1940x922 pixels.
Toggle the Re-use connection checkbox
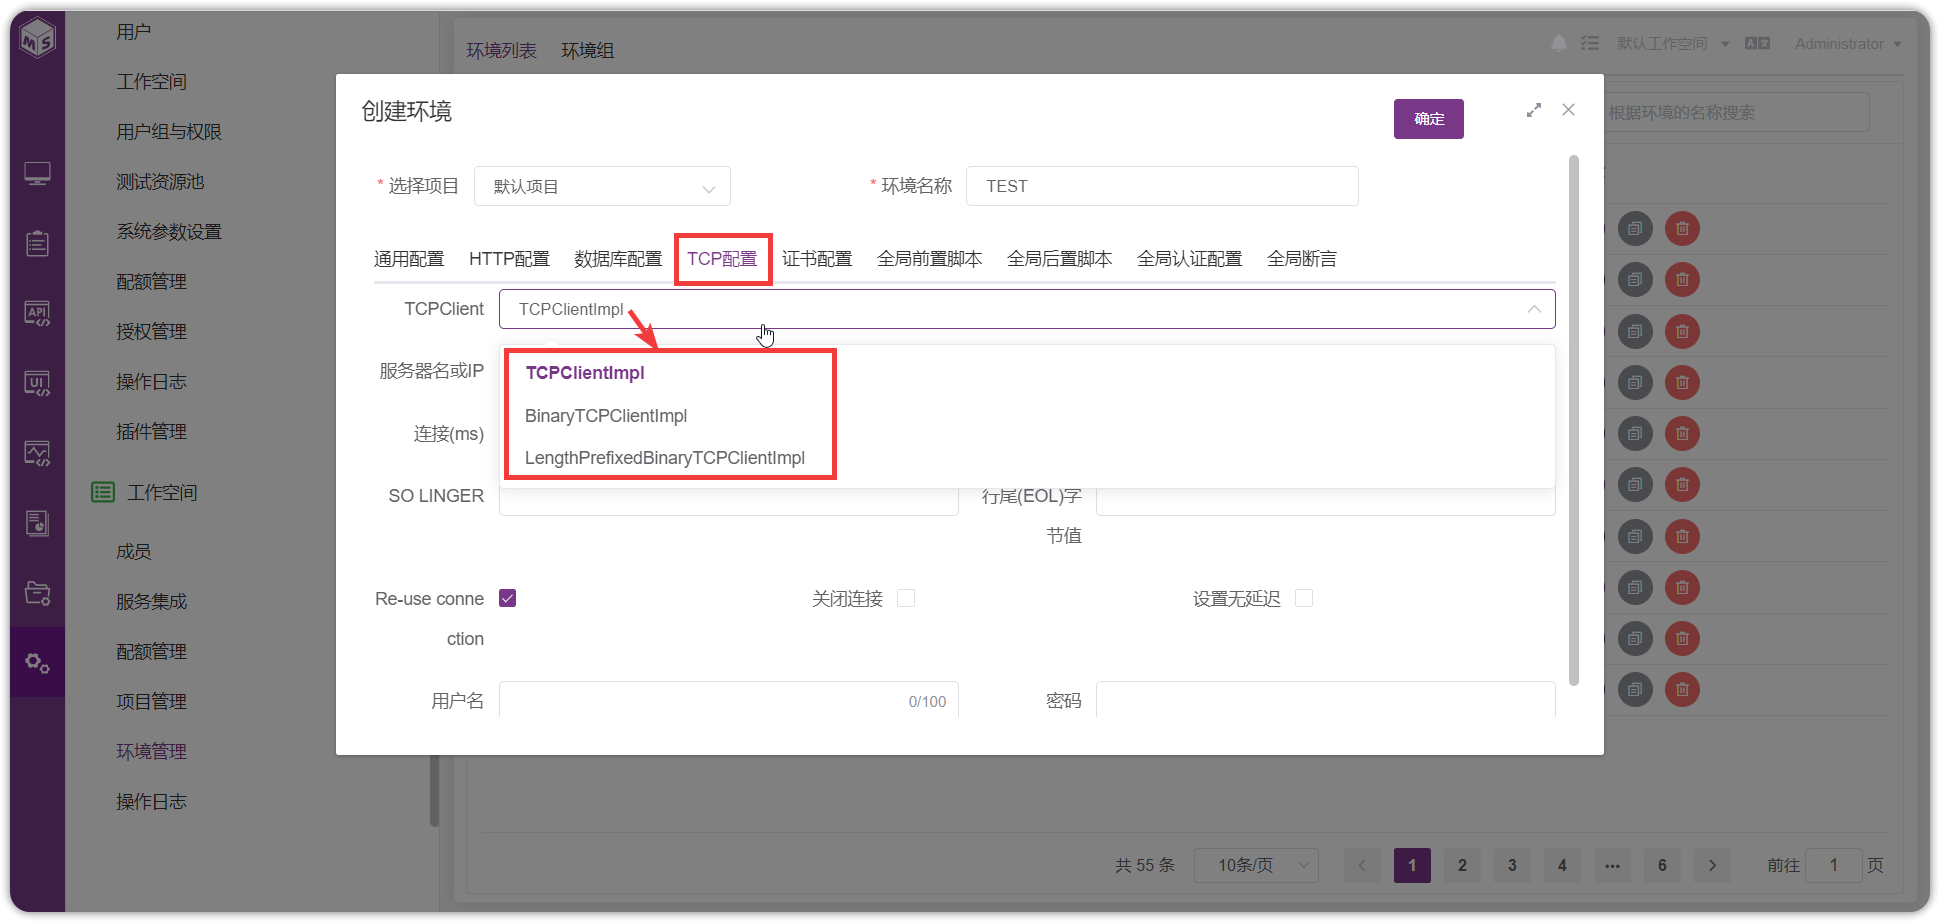point(507,598)
